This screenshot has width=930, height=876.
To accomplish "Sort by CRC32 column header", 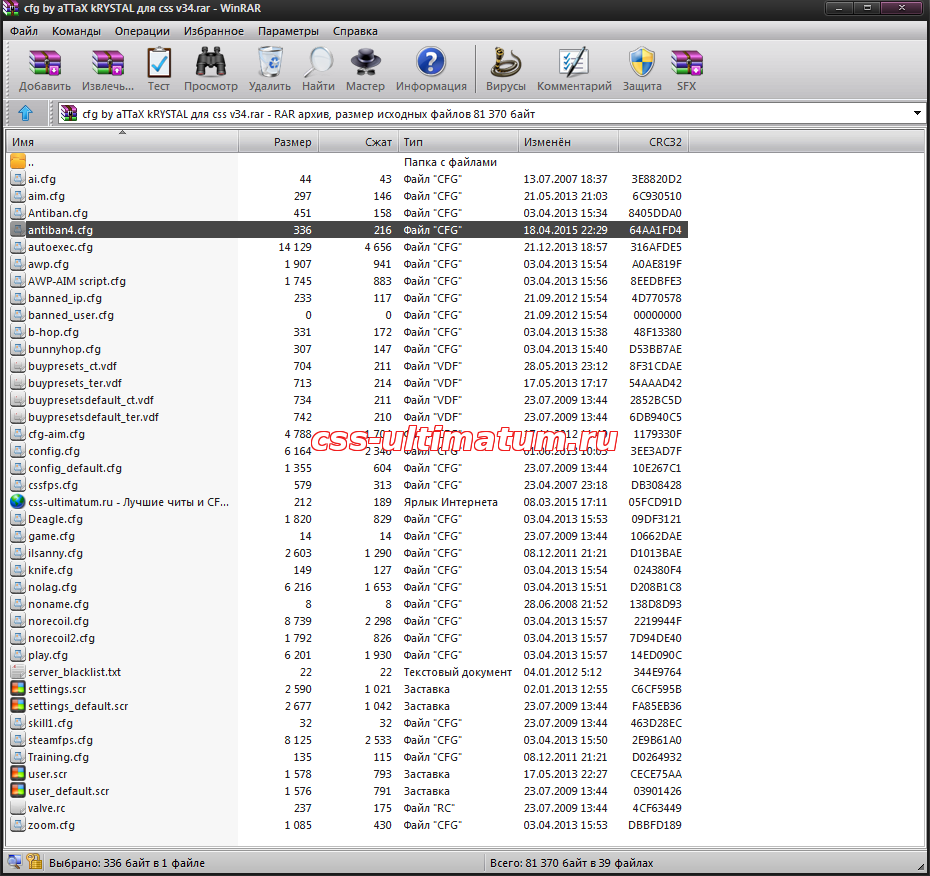I will click(x=654, y=142).
